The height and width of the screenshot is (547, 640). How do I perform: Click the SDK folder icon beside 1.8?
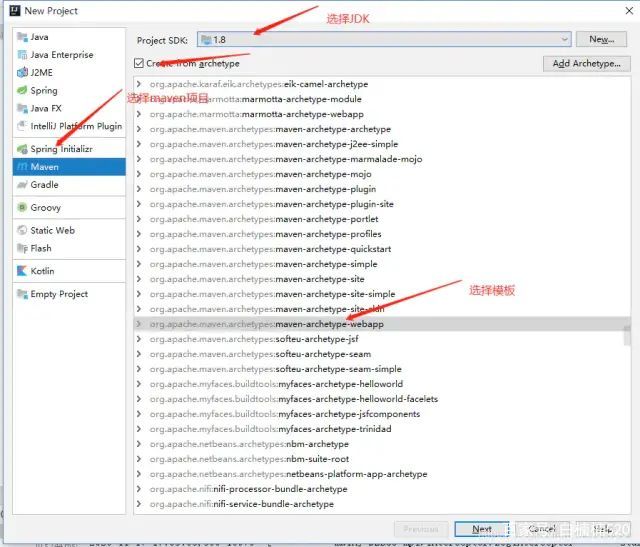tap(206, 40)
